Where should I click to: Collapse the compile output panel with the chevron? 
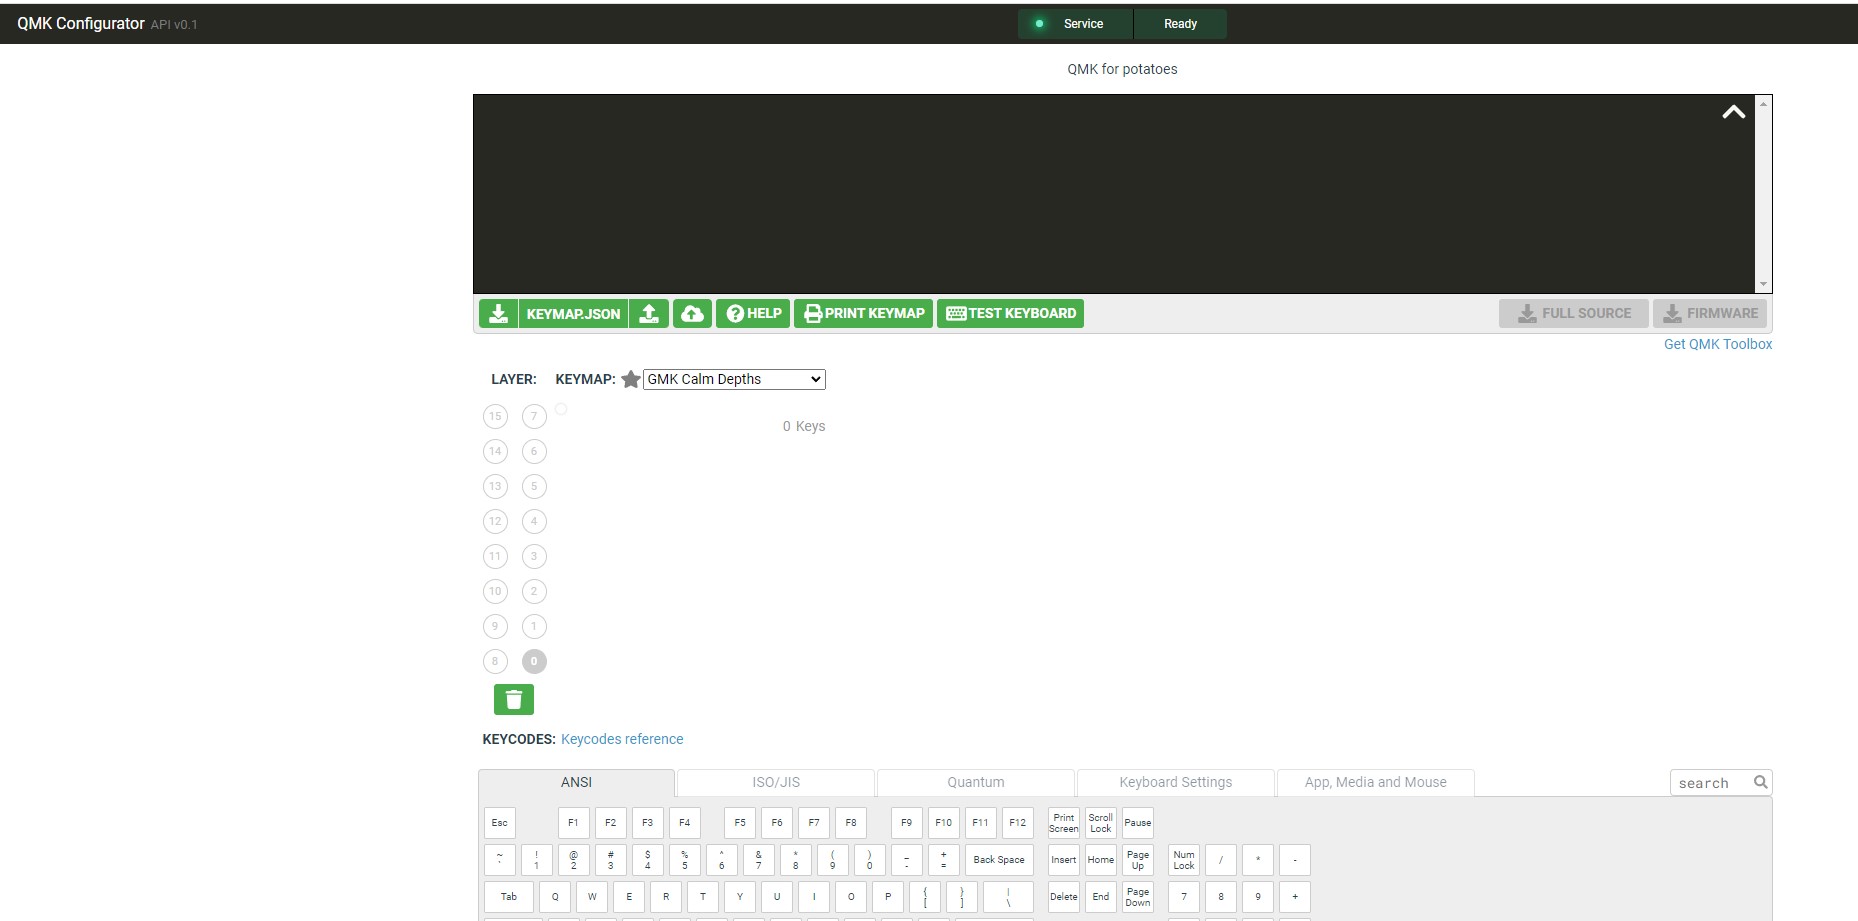click(x=1733, y=112)
